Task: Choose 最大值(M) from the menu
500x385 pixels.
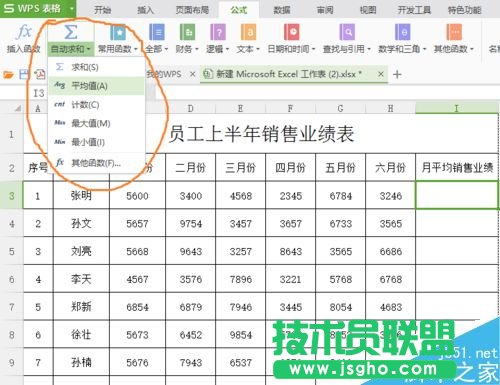Action: pyautogui.click(x=96, y=123)
